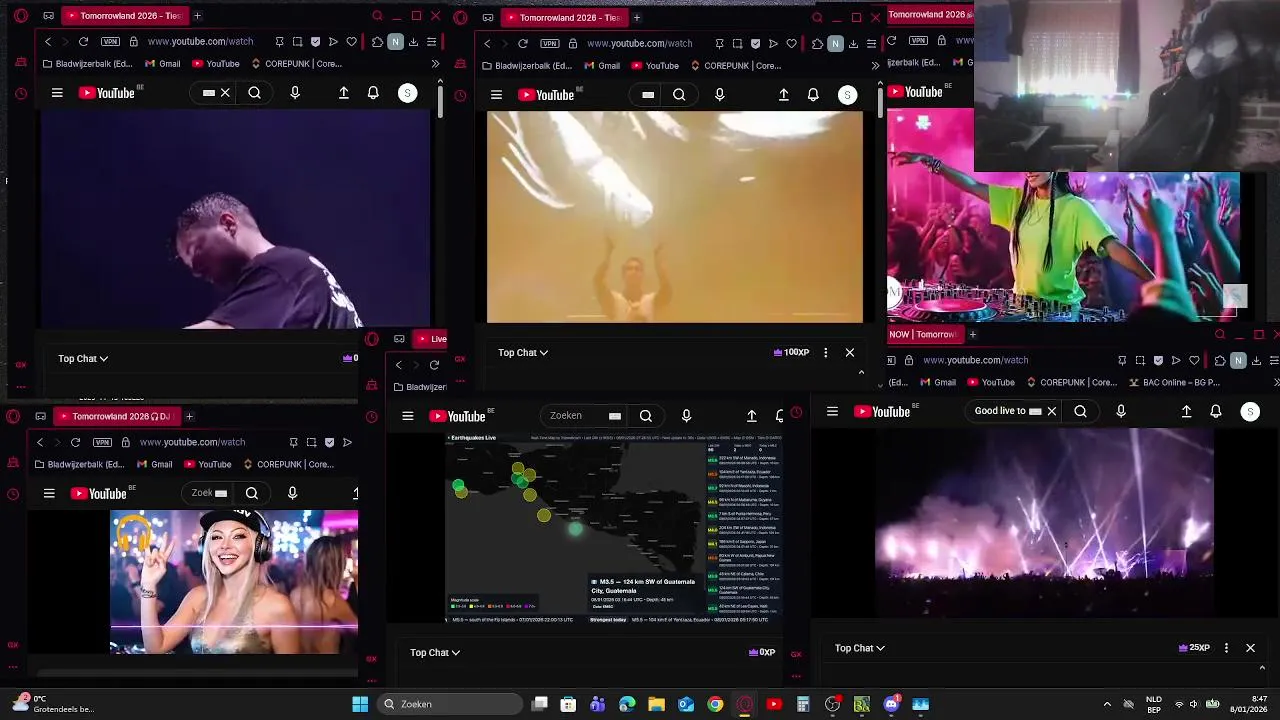This screenshot has width=1280, height=720.
Task: Toggle bookmark heart in top-middle window
Action: 791,44
